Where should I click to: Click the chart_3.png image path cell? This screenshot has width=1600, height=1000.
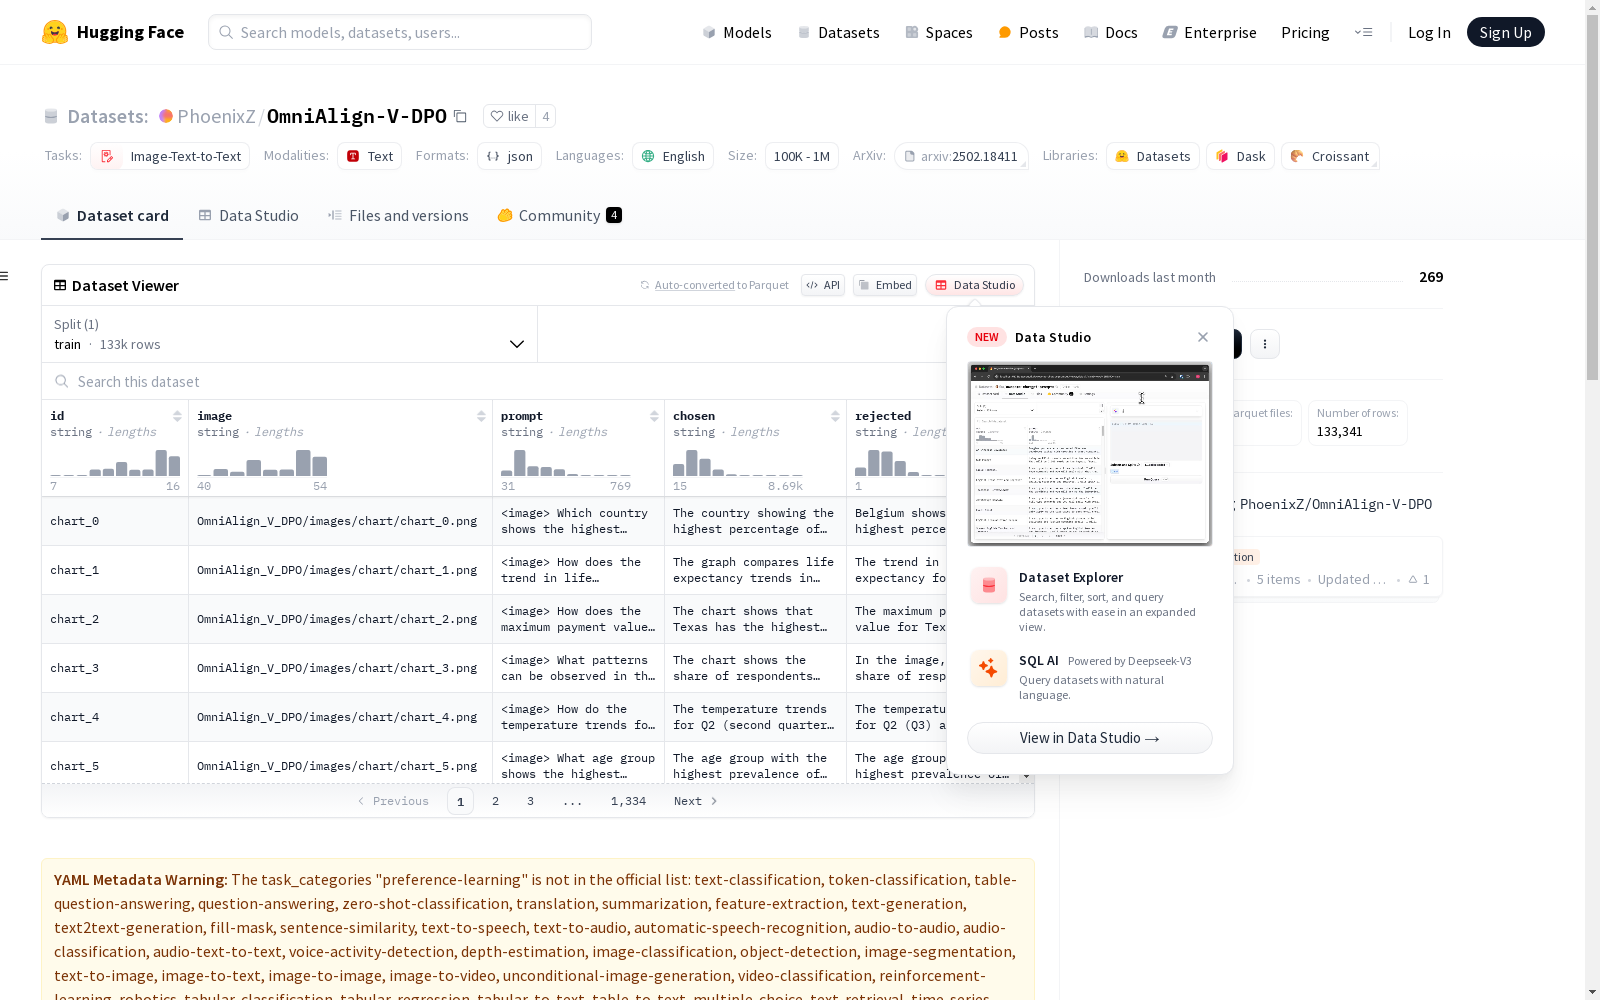click(340, 668)
